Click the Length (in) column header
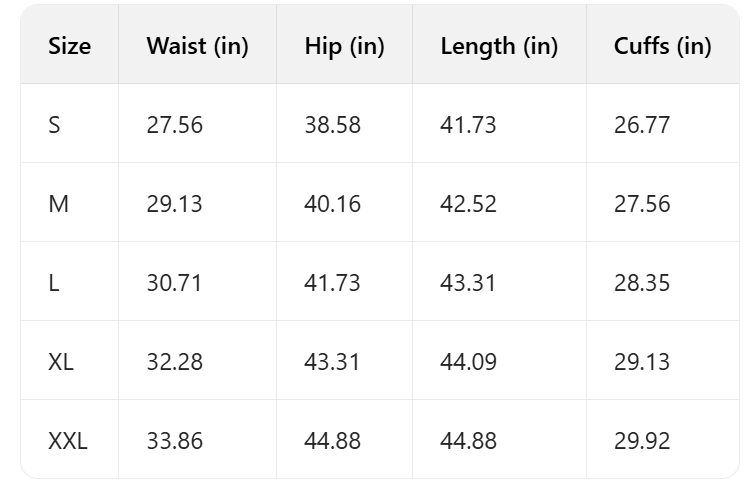Image resolution: width=752 pixels, height=483 pixels. 498,46
